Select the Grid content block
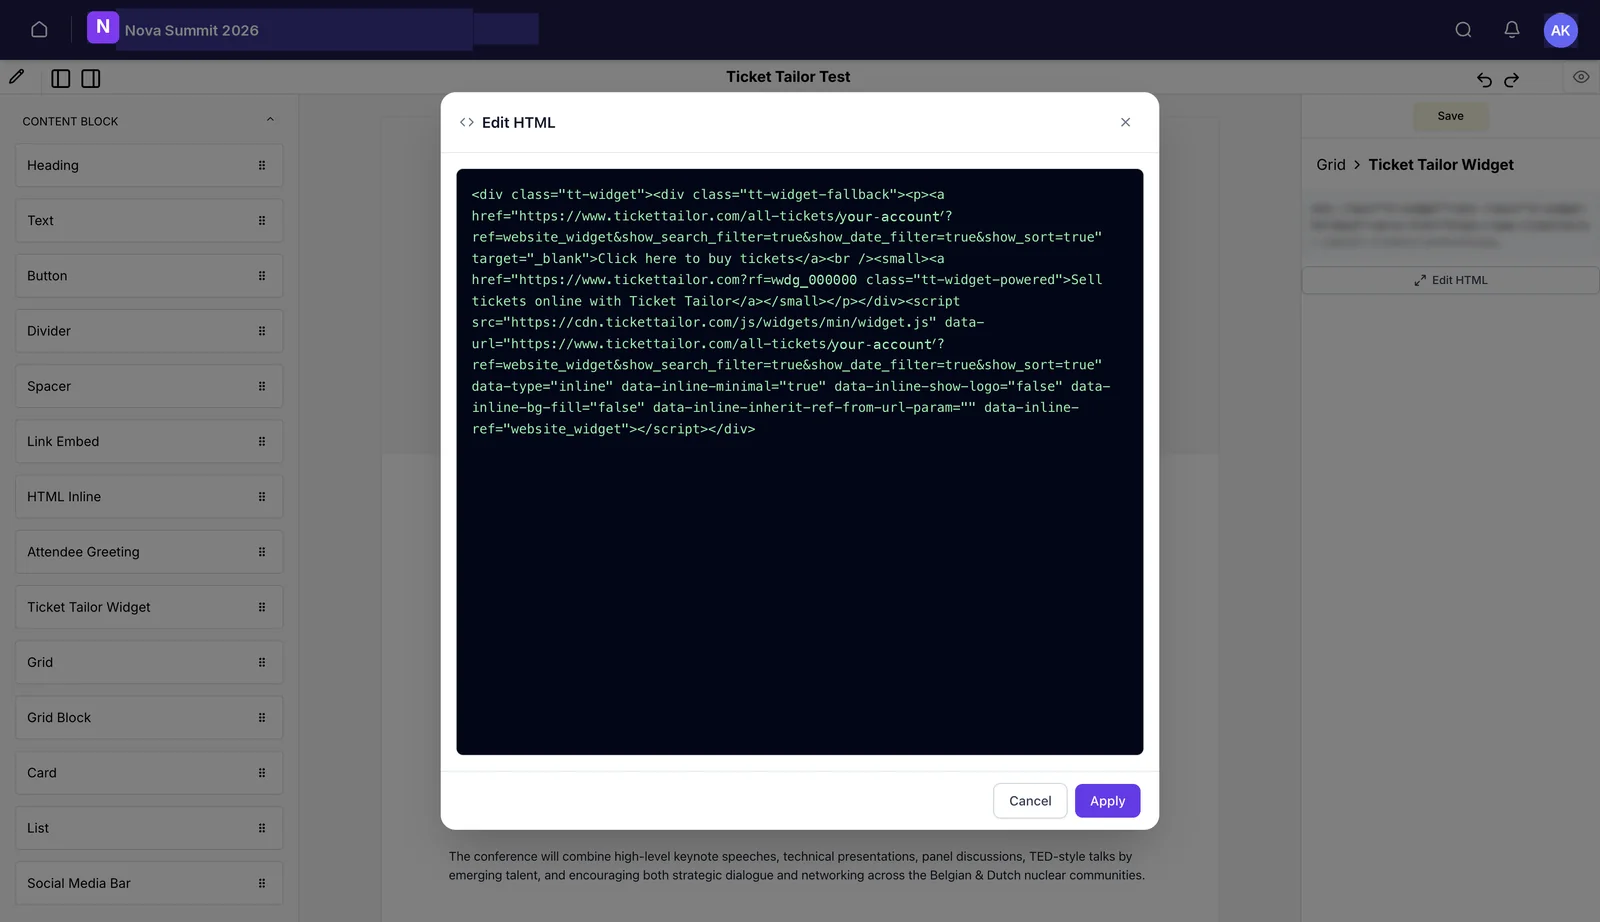The height and width of the screenshot is (922, 1600). (149, 663)
